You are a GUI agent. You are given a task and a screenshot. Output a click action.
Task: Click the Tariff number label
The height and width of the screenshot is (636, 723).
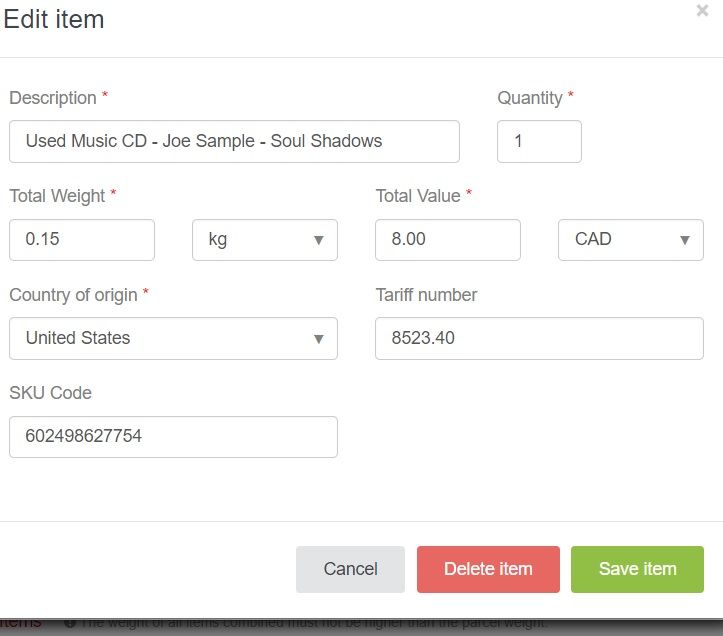tap(426, 295)
